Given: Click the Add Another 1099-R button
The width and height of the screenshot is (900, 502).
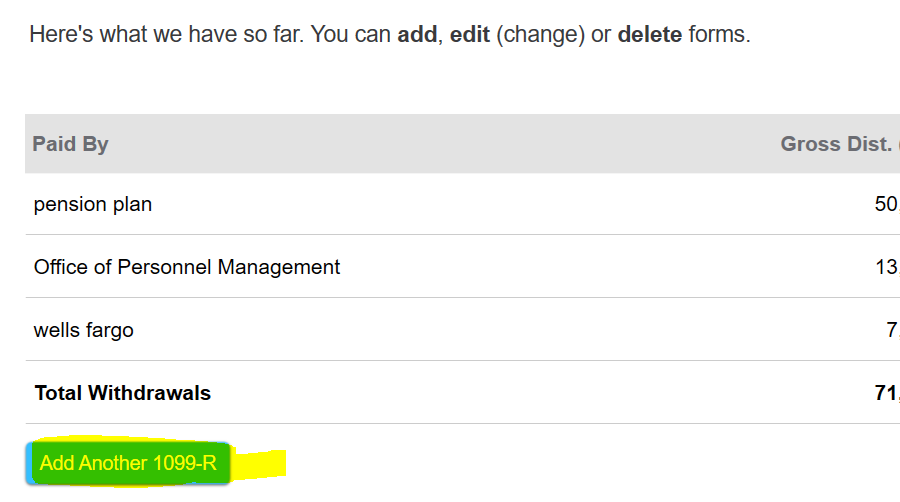Looking at the screenshot, I should 128,462.
